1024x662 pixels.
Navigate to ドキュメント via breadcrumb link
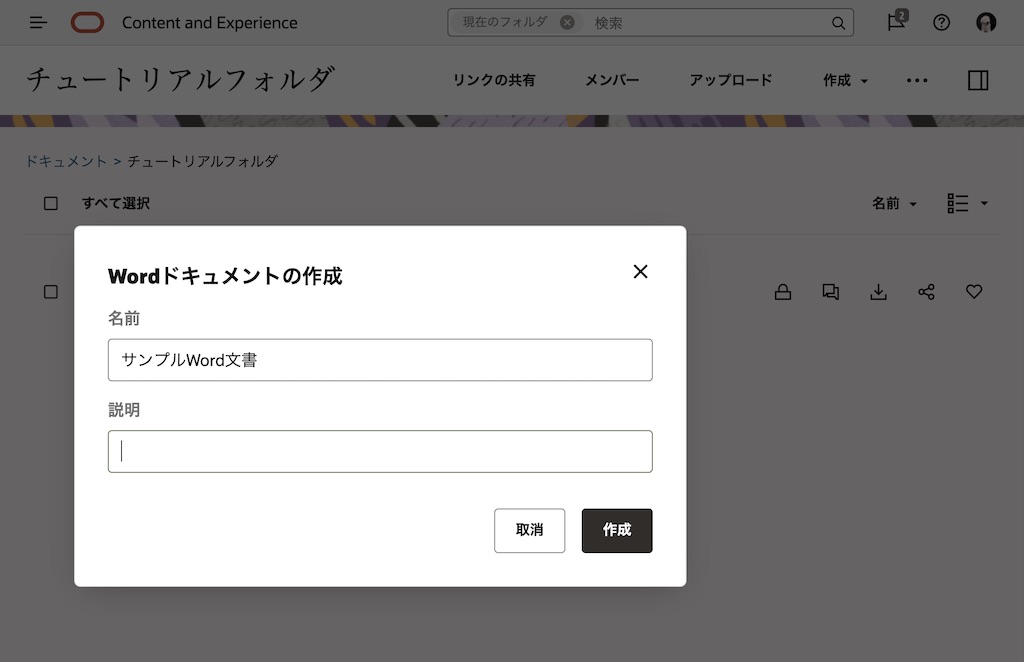point(66,160)
